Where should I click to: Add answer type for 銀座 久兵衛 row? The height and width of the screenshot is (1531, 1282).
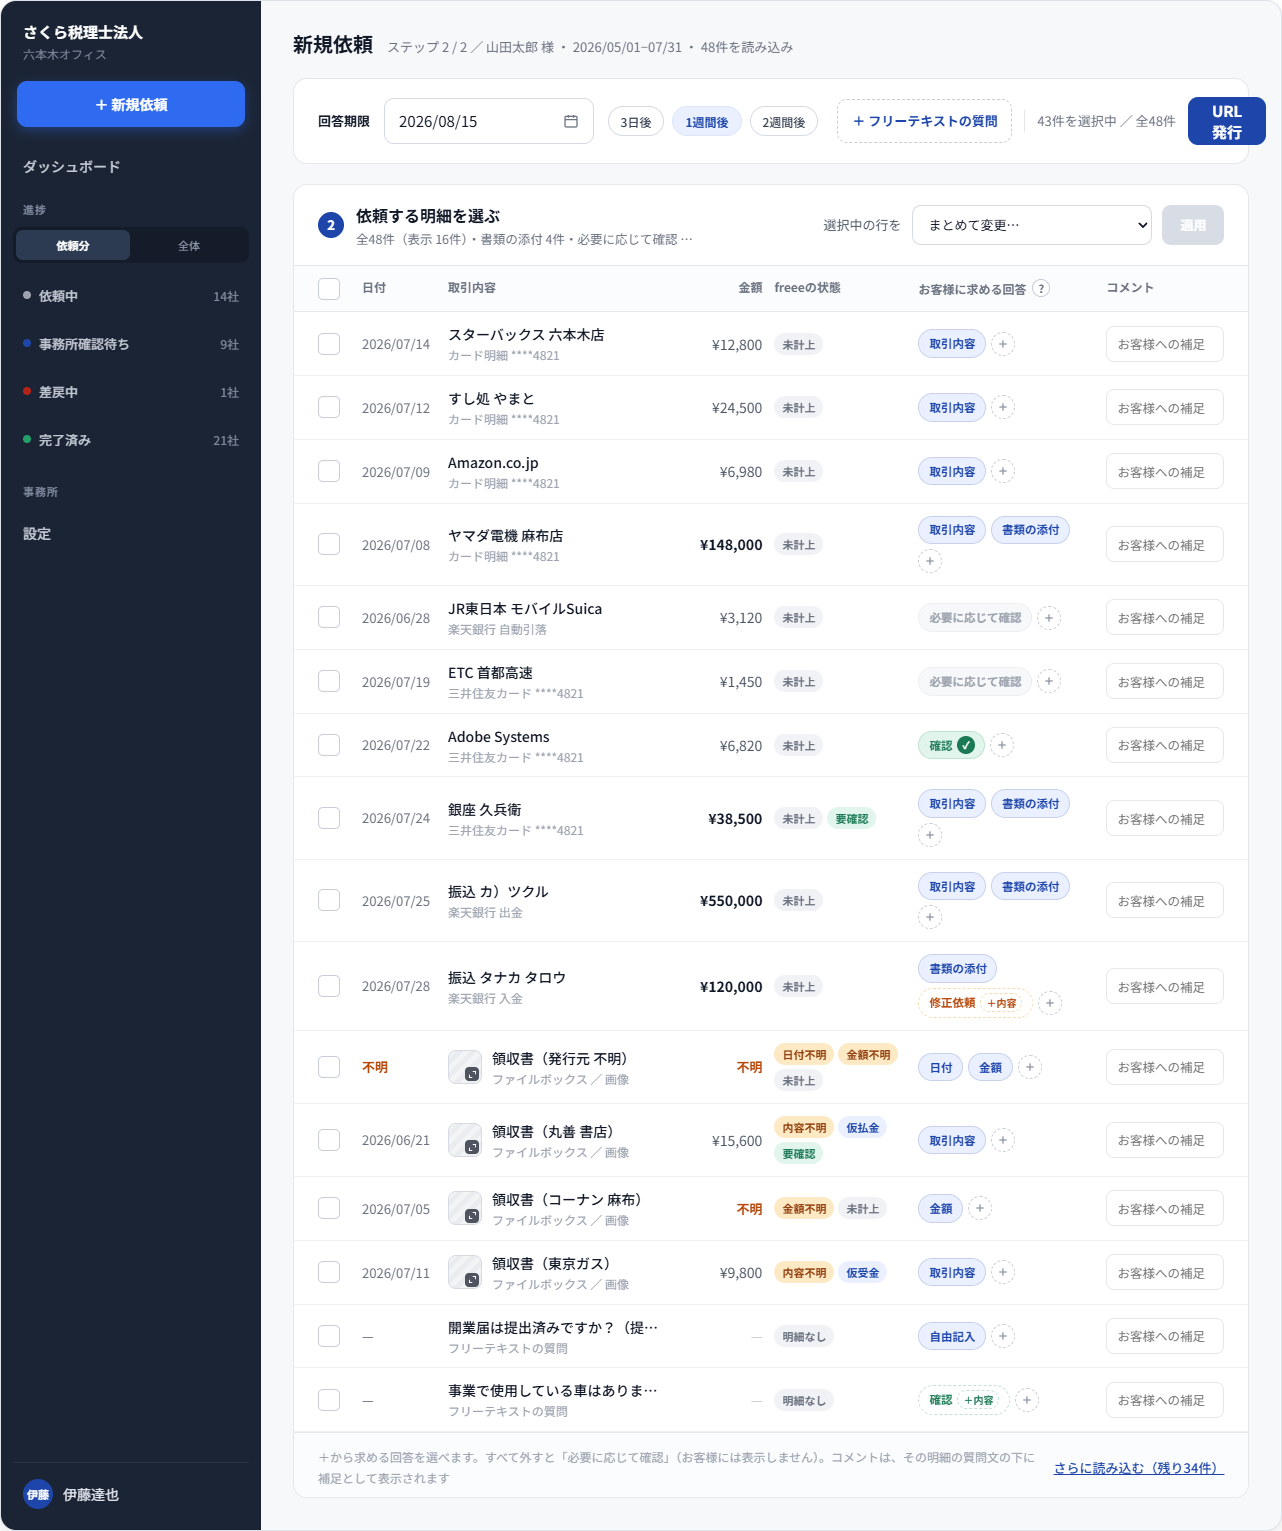tap(930, 835)
